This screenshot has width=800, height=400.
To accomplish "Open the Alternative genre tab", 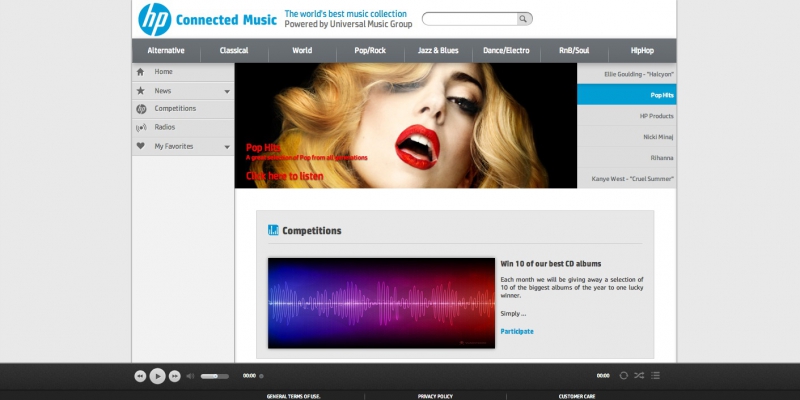I will (166, 51).
